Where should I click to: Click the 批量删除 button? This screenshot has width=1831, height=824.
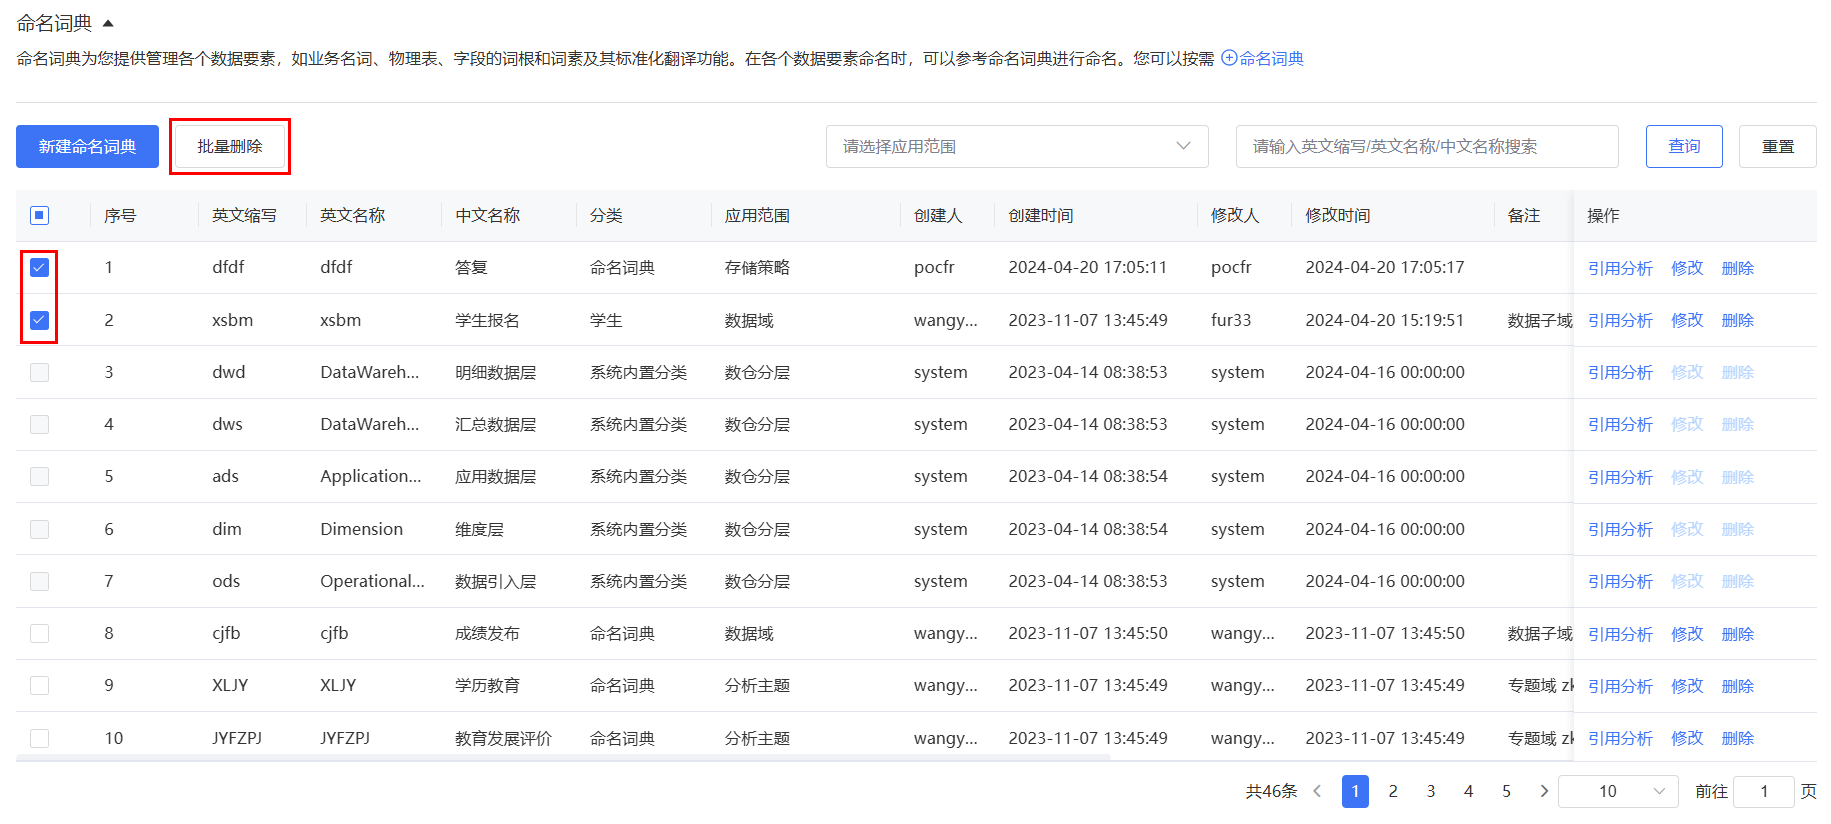tap(230, 147)
